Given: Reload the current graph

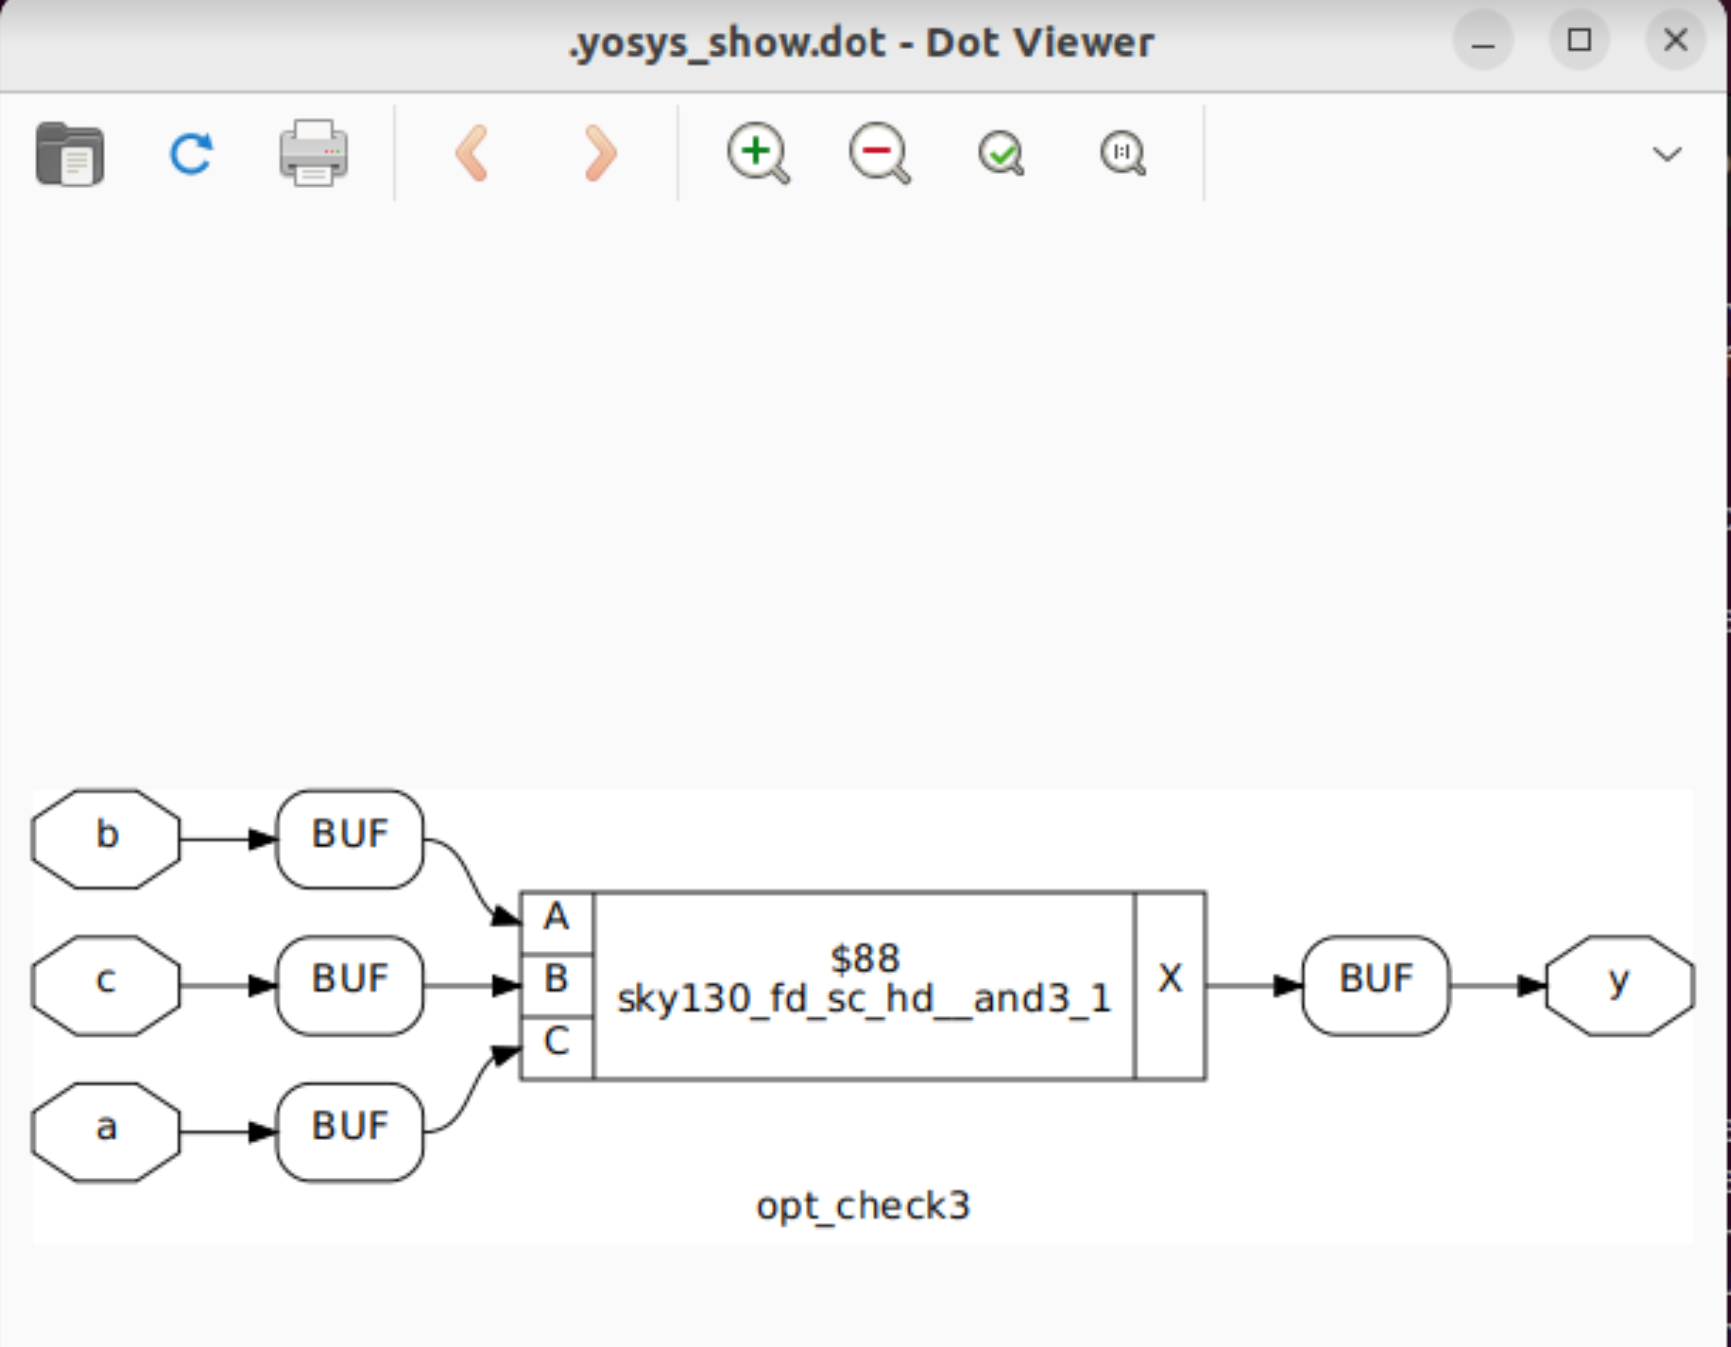Looking at the screenshot, I should pyautogui.click(x=191, y=153).
